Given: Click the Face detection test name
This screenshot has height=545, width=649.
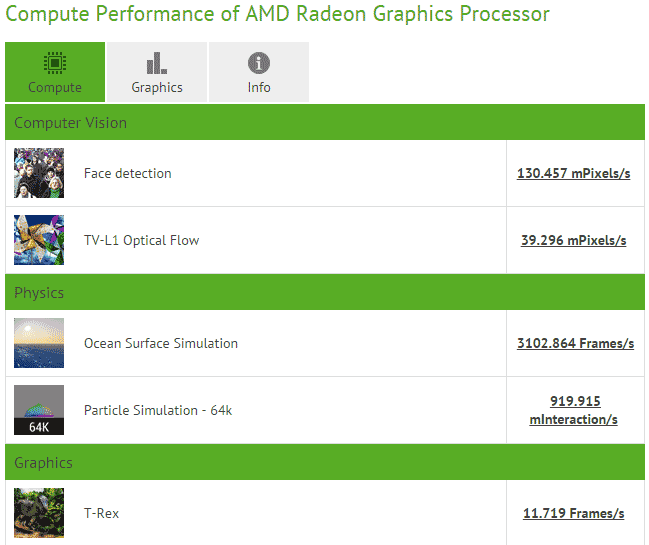Looking at the screenshot, I should (128, 173).
